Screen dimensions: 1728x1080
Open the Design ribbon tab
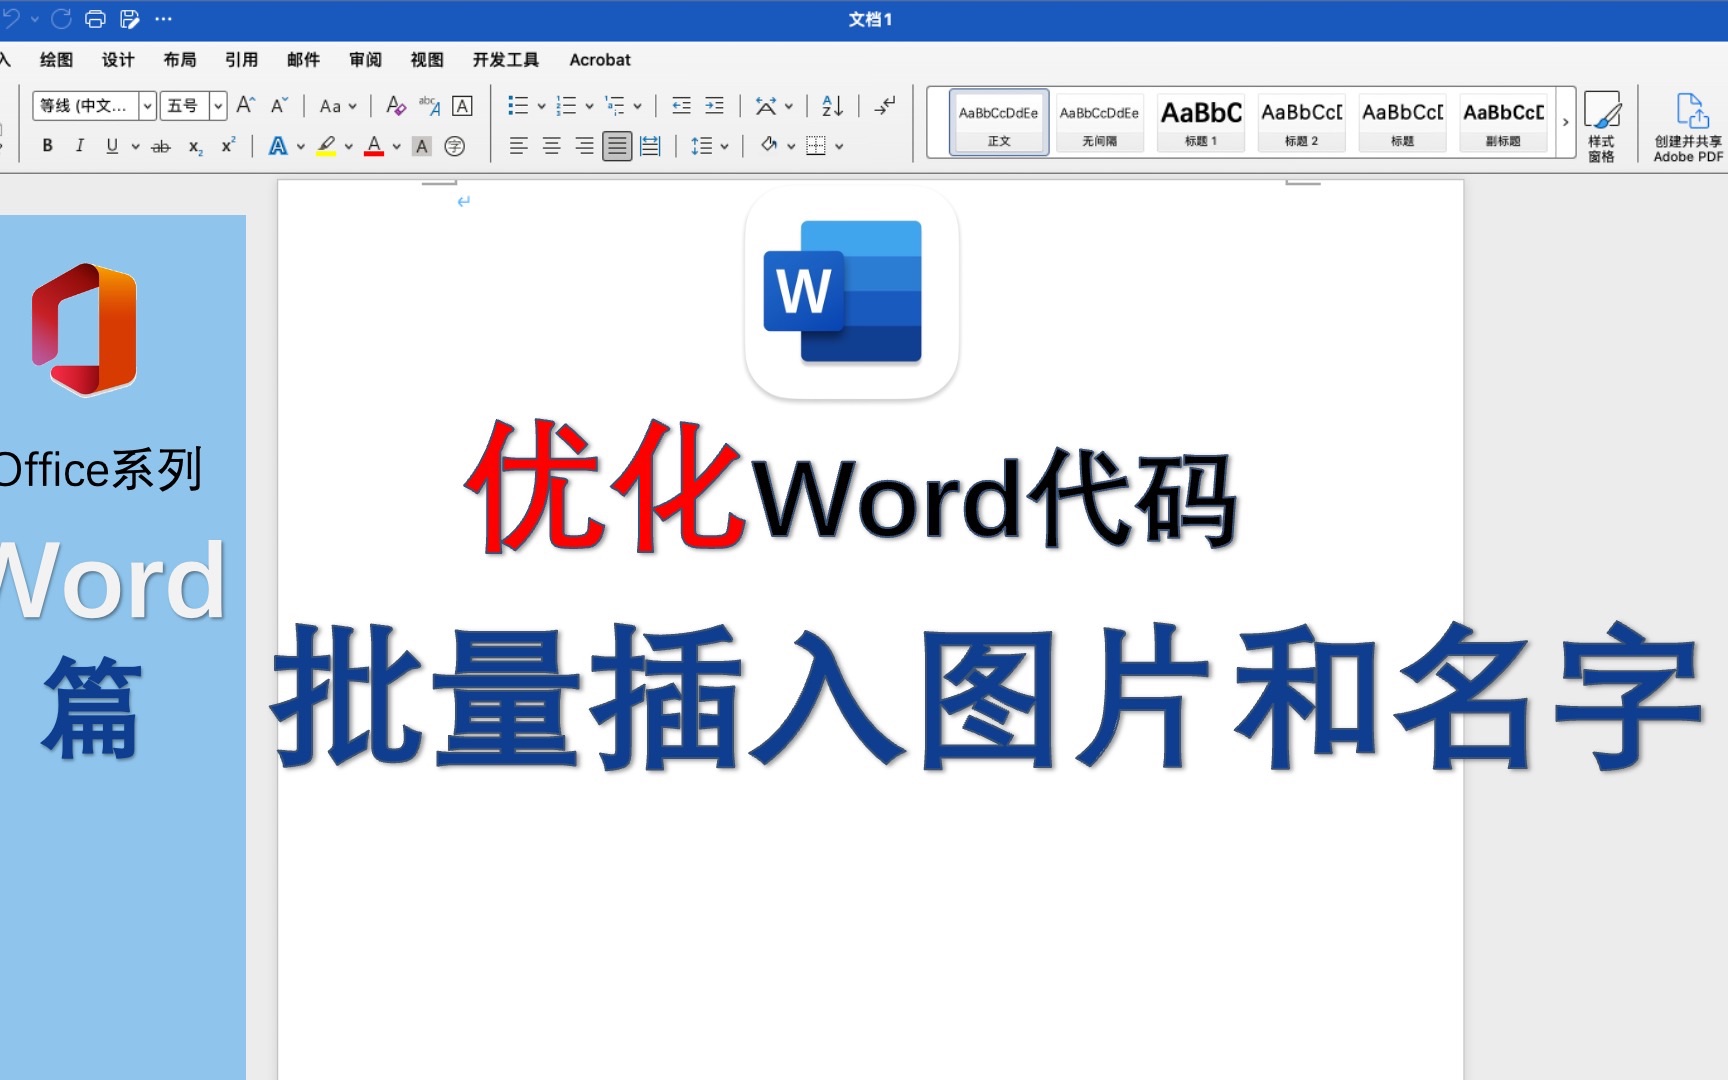tap(118, 60)
